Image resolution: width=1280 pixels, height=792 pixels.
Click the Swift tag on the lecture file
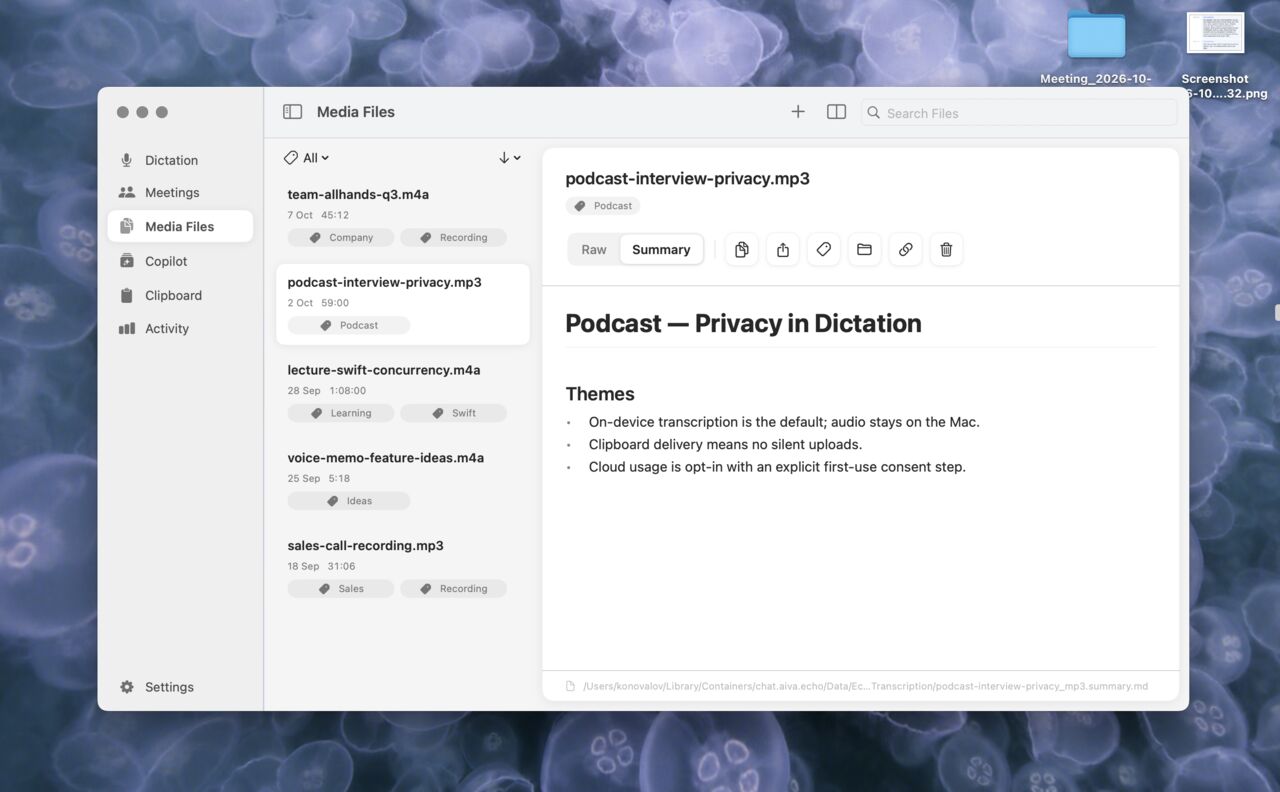coord(454,413)
